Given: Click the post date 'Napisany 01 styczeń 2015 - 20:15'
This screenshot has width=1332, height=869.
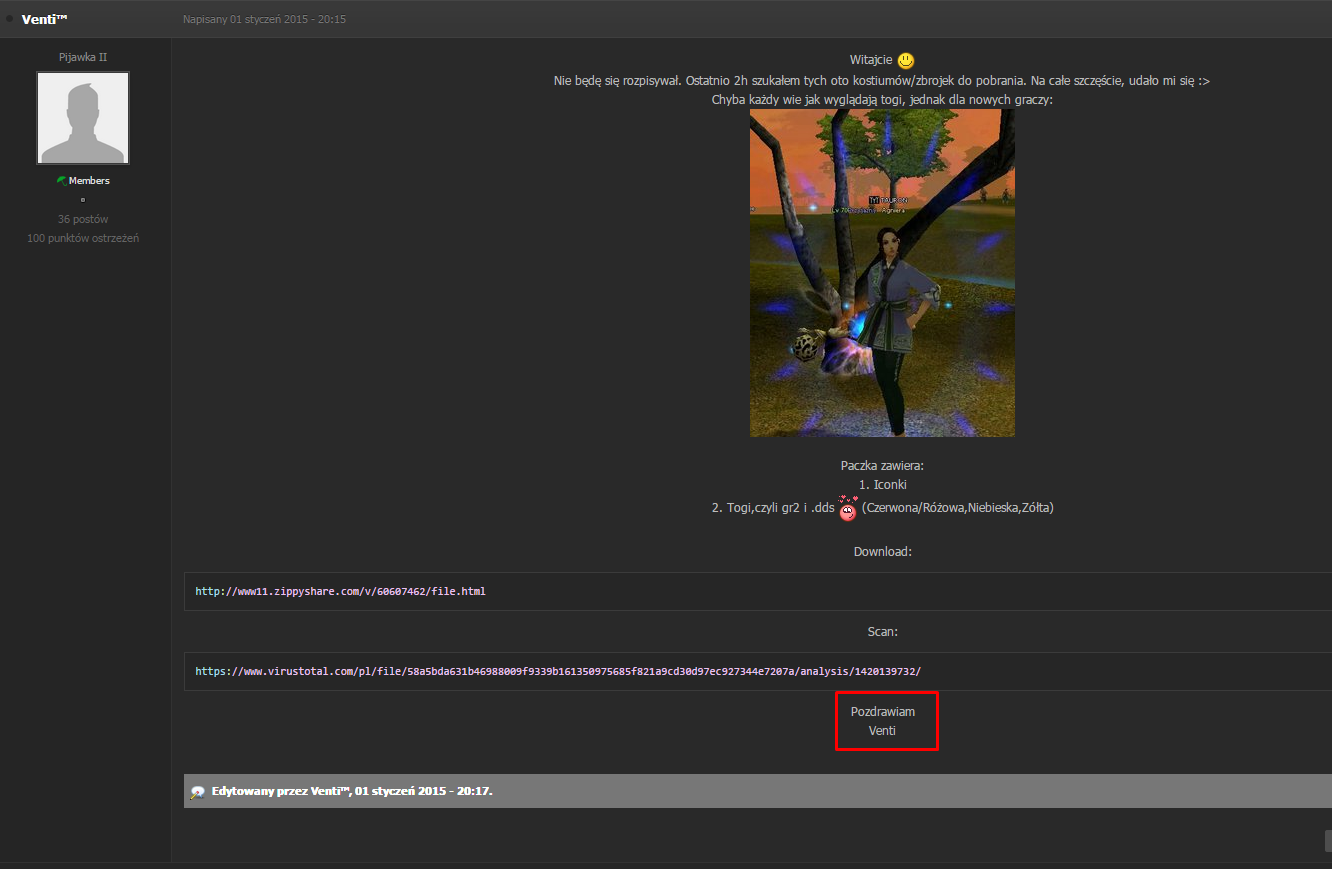Looking at the screenshot, I should 265,19.
